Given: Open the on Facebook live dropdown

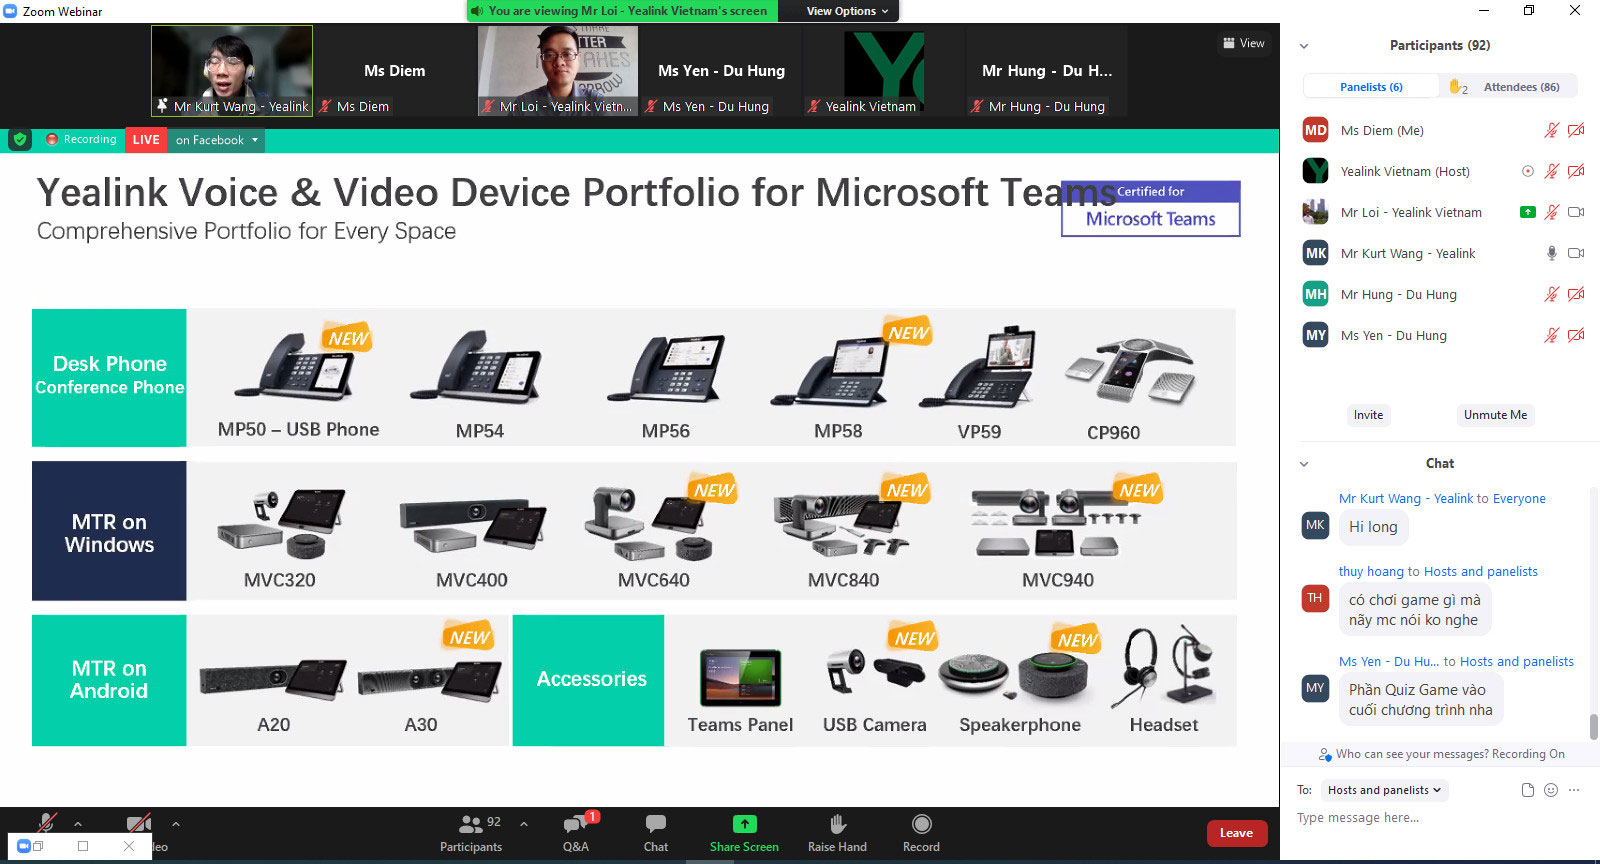Looking at the screenshot, I should [x=217, y=140].
